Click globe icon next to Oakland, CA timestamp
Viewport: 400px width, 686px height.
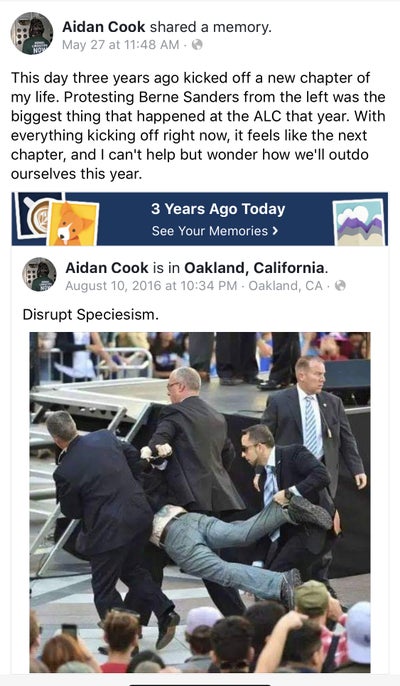coord(340,286)
